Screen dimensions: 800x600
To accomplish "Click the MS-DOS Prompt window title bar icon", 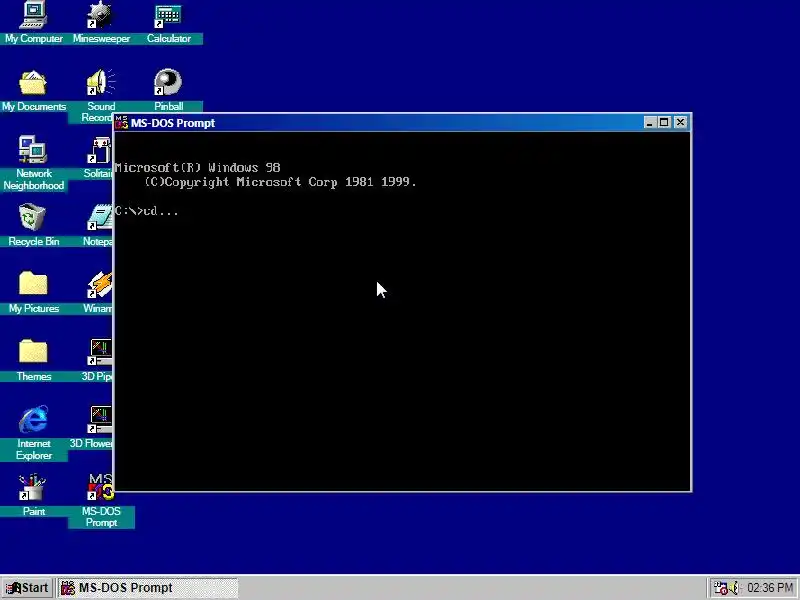I will point(121,123).
